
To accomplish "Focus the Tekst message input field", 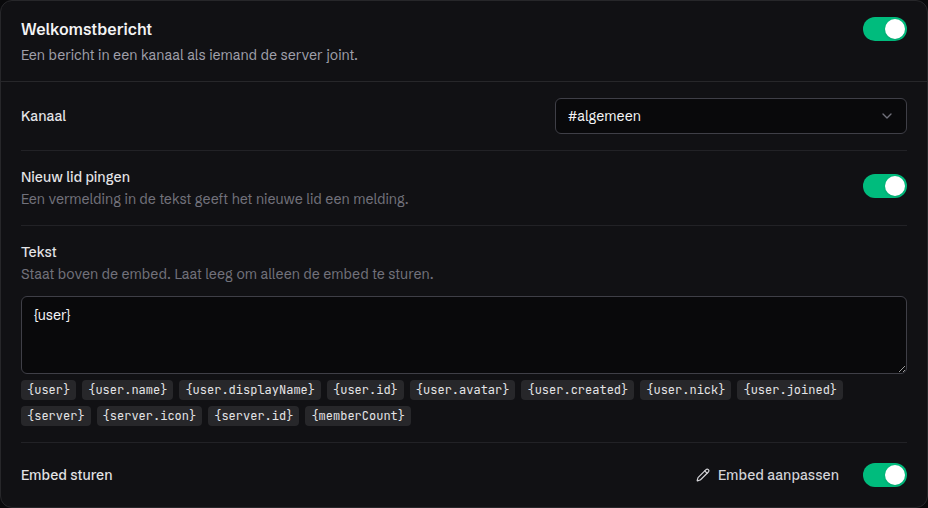I will [463, 335].
